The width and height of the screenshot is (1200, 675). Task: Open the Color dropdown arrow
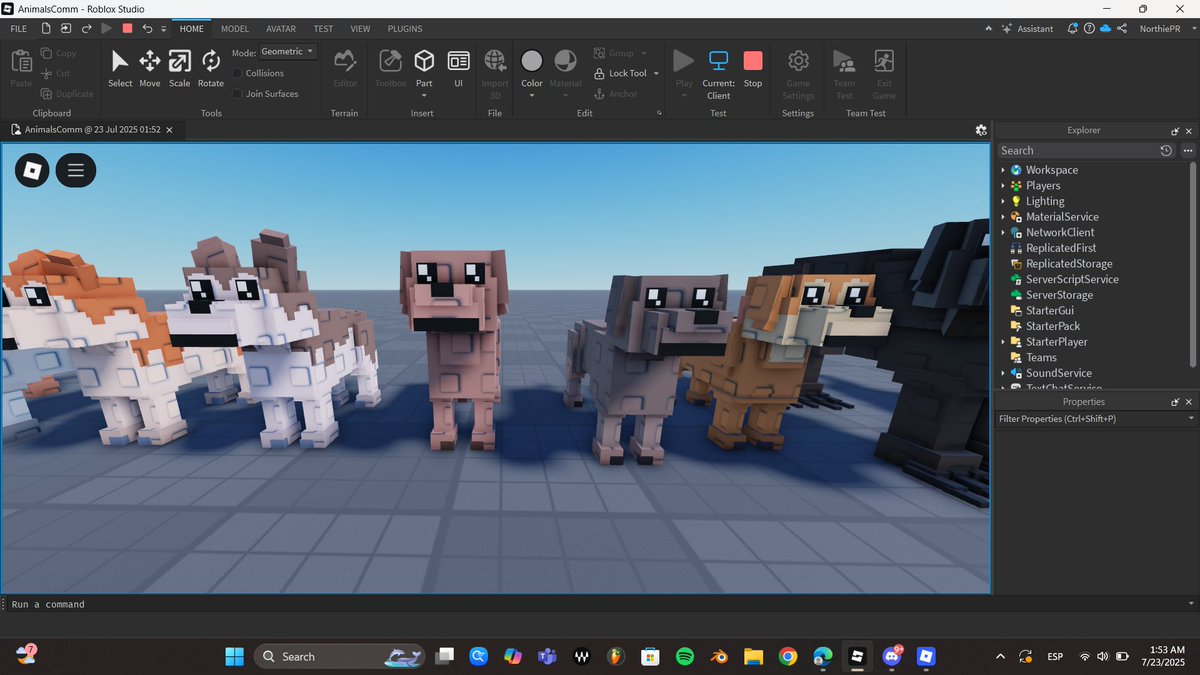tap(532, 96)
